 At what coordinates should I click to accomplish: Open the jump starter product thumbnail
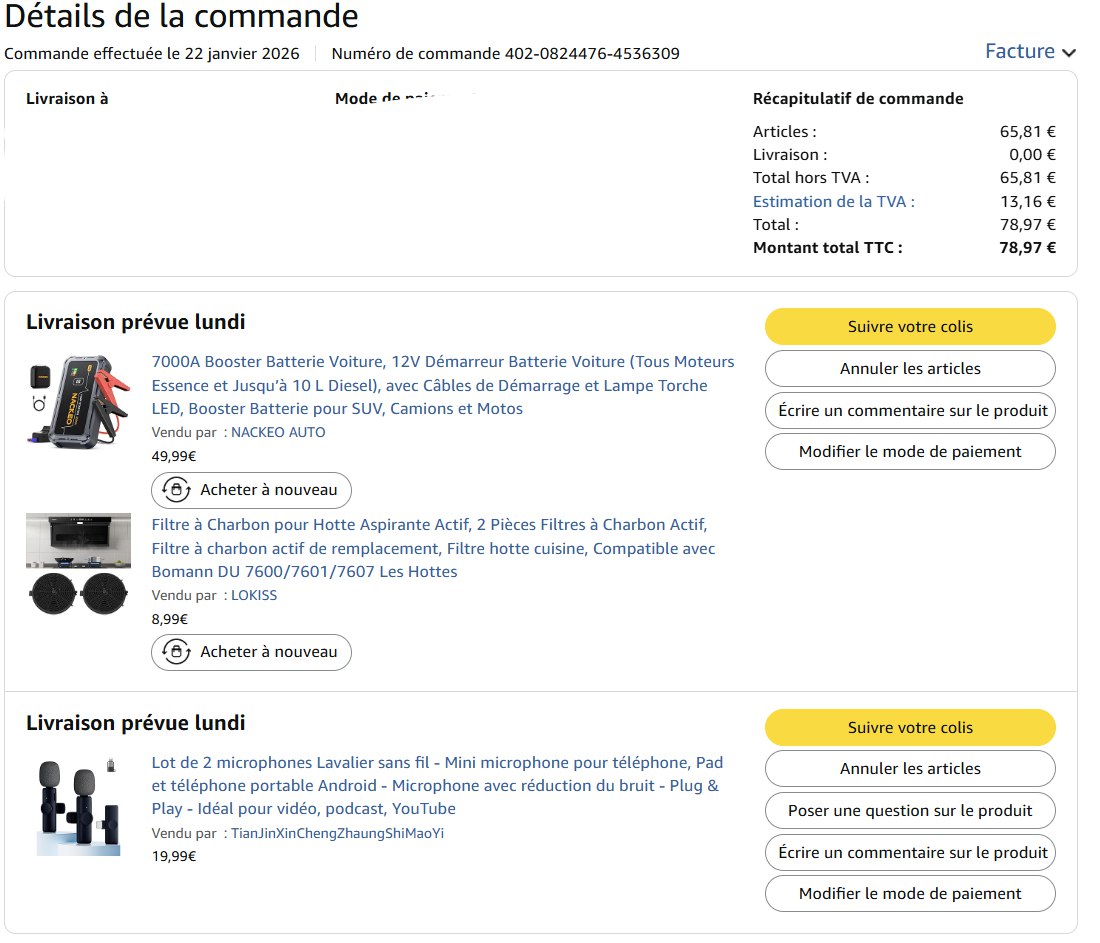pyautogui.click(x=78, y=400)
